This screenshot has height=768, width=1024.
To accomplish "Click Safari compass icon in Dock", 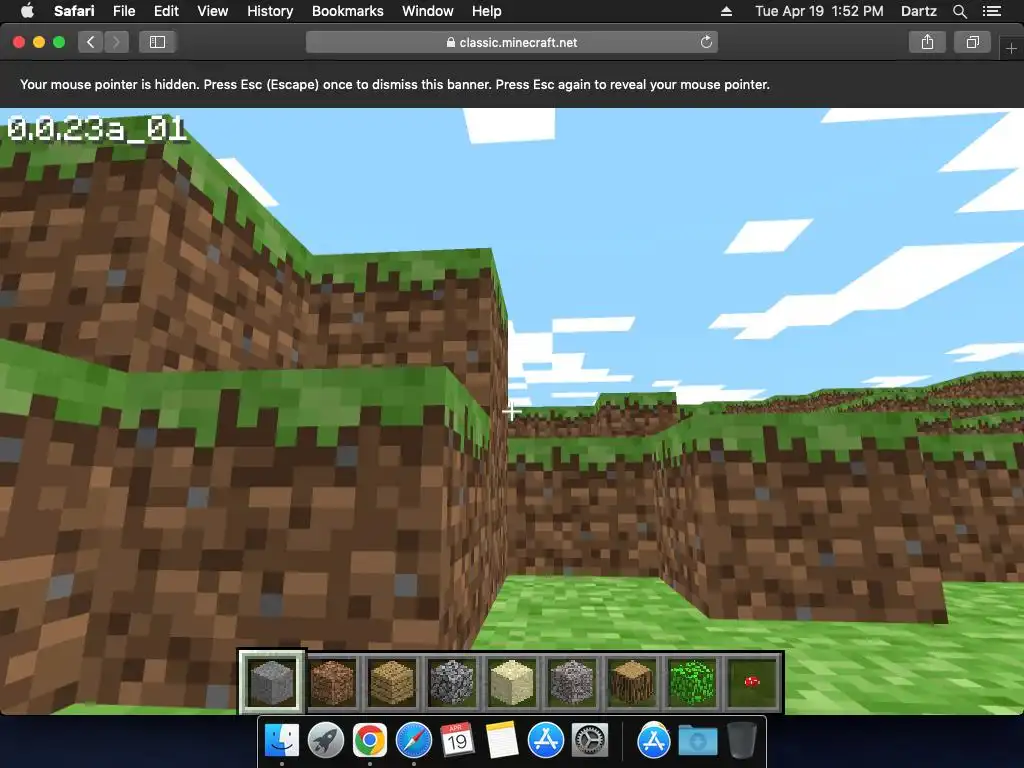I will coord(413,741).
